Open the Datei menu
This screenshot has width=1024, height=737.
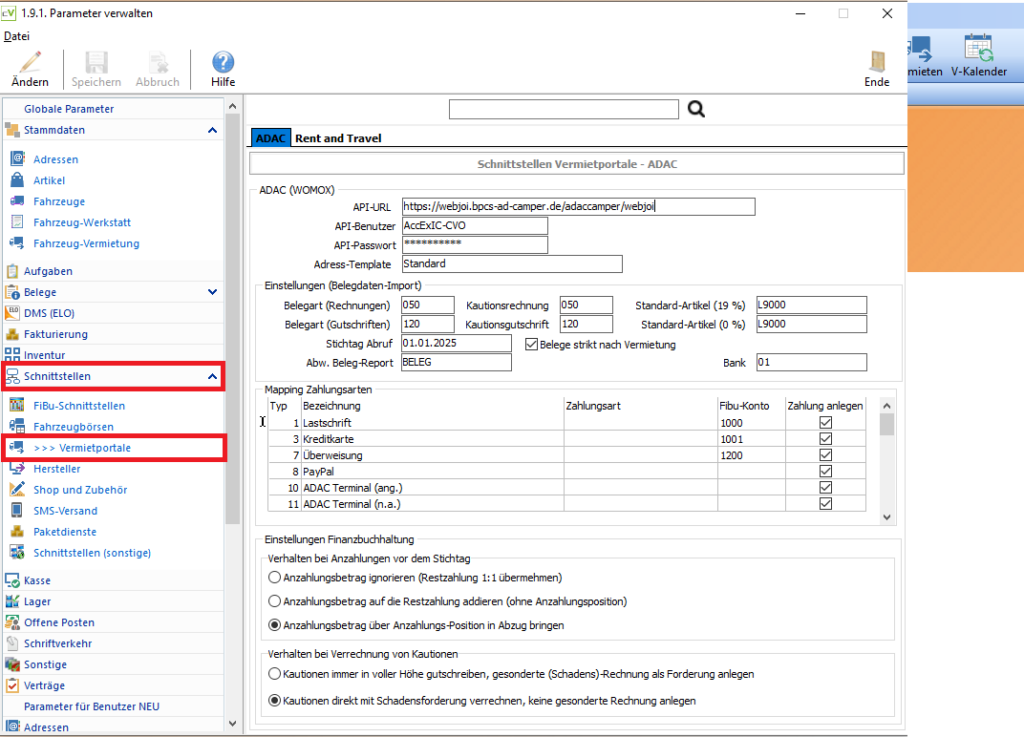[x=16, y=36]
